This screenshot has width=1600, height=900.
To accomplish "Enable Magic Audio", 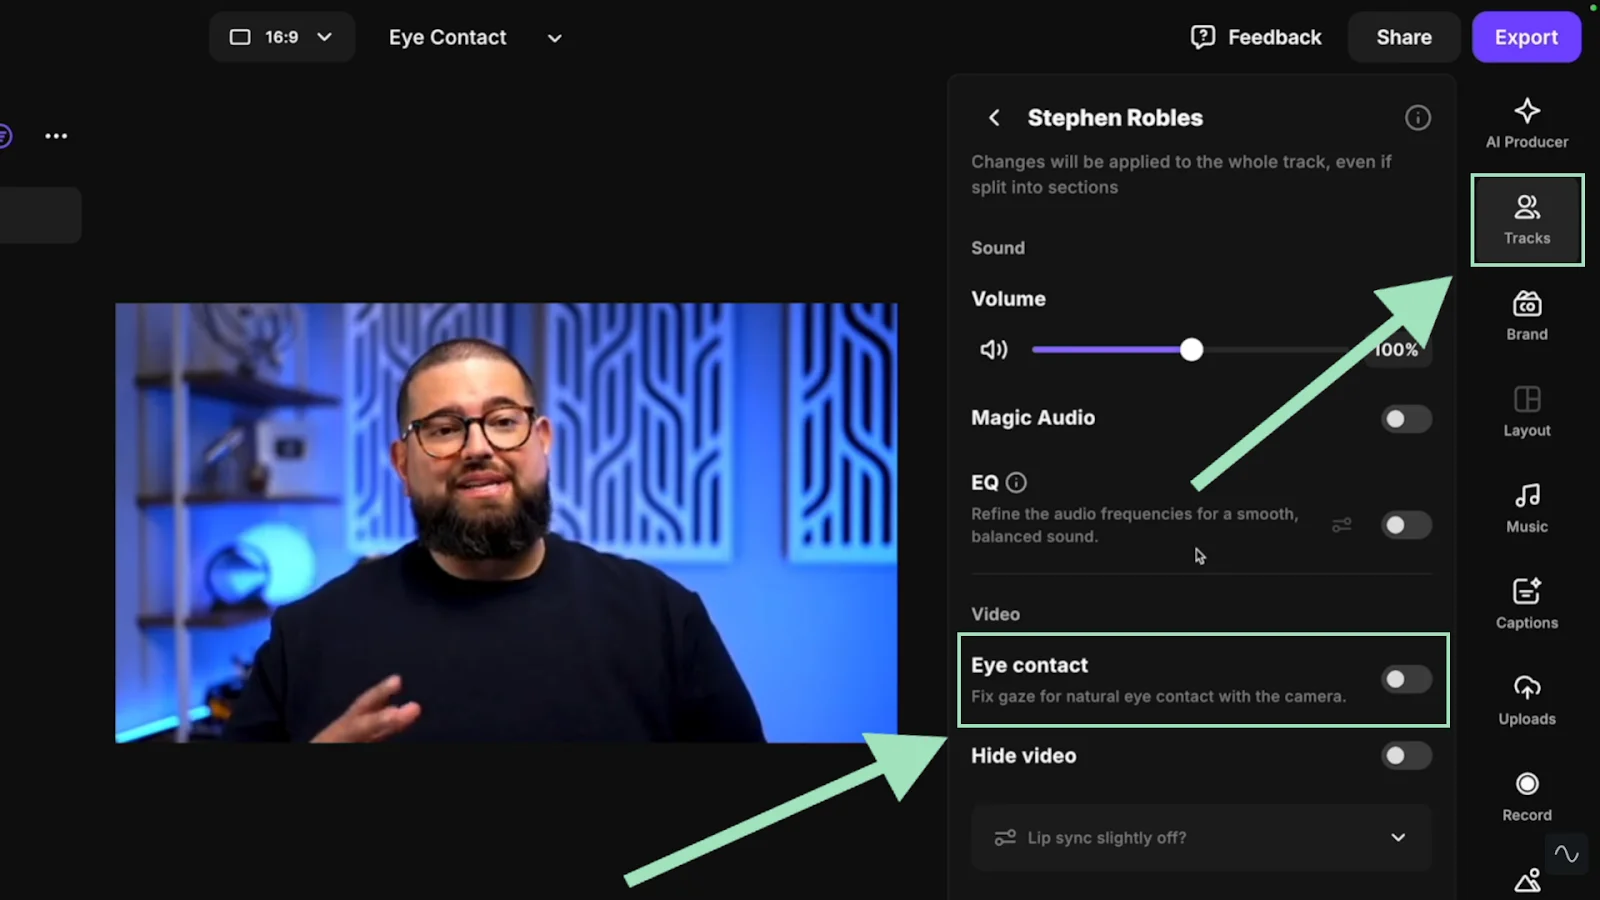I will click(1406, 418).
